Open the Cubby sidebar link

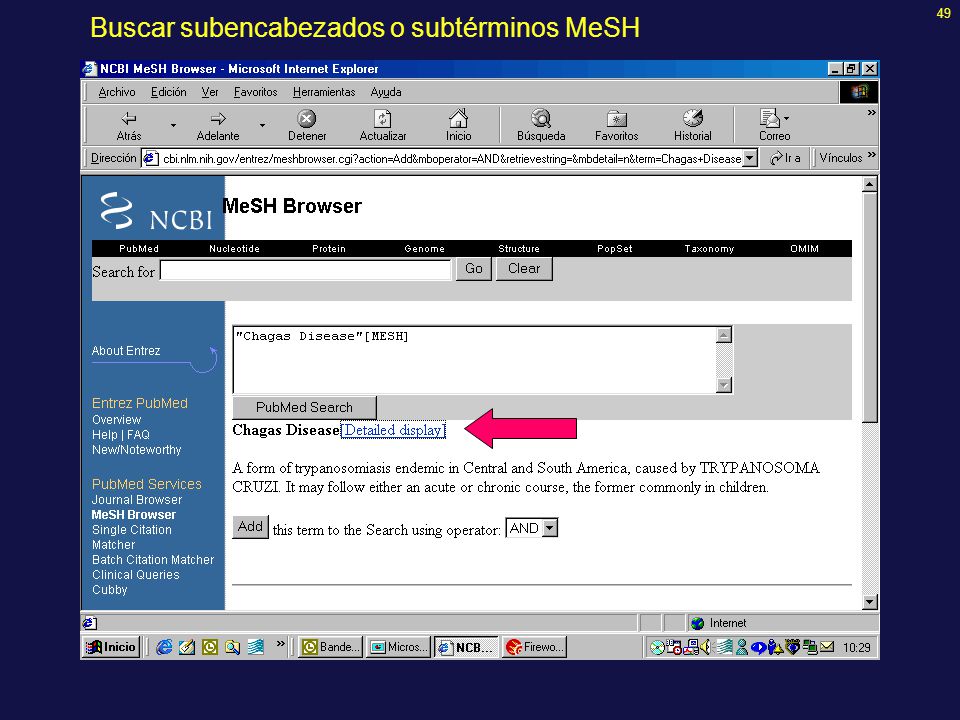(110, 590)
